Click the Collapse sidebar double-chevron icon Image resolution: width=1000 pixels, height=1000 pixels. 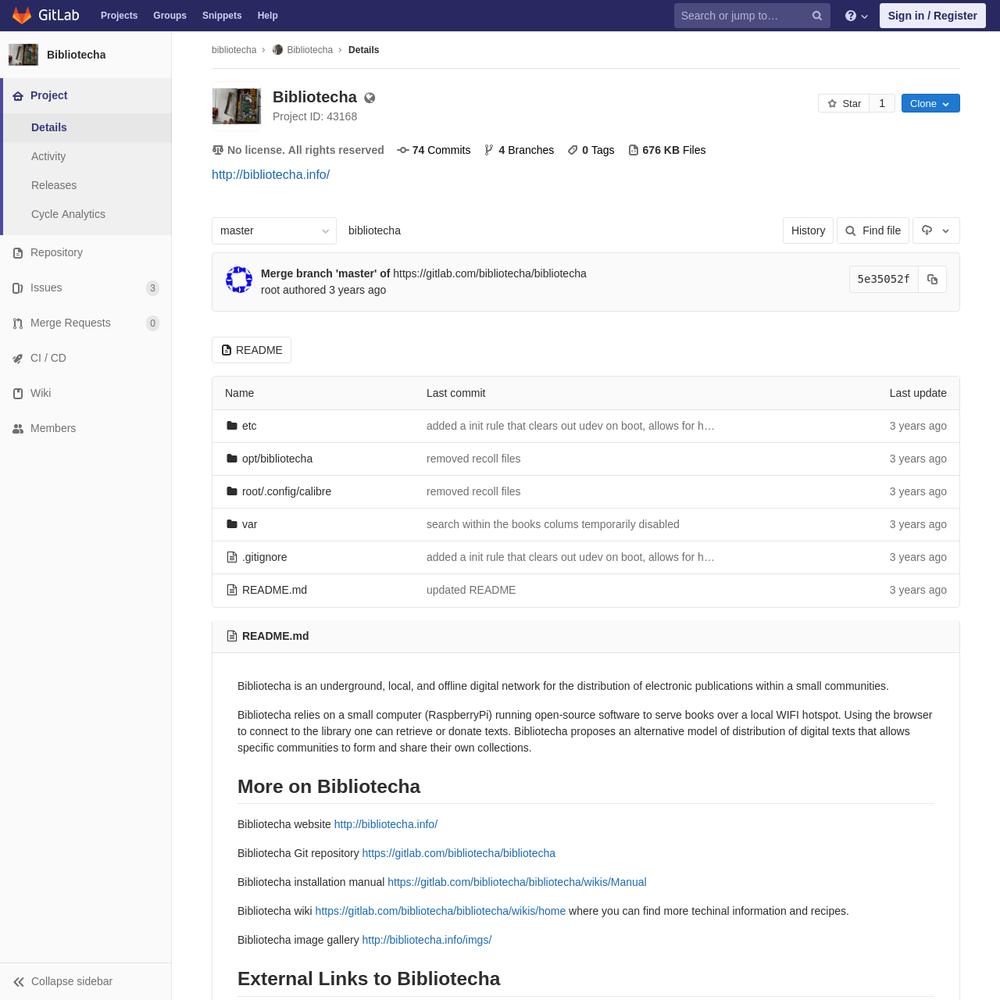click(19, 982)
